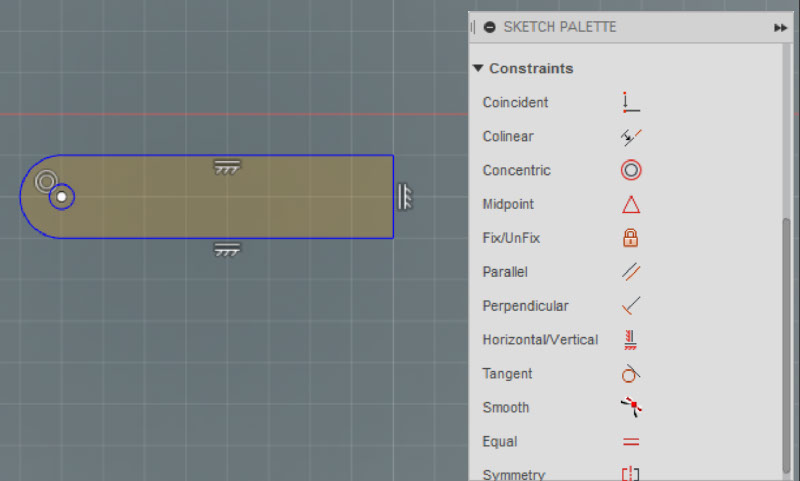Click the Colinear label
This screenshot has width=800, height=481.
pyautogui.click(x=508, y=137)
